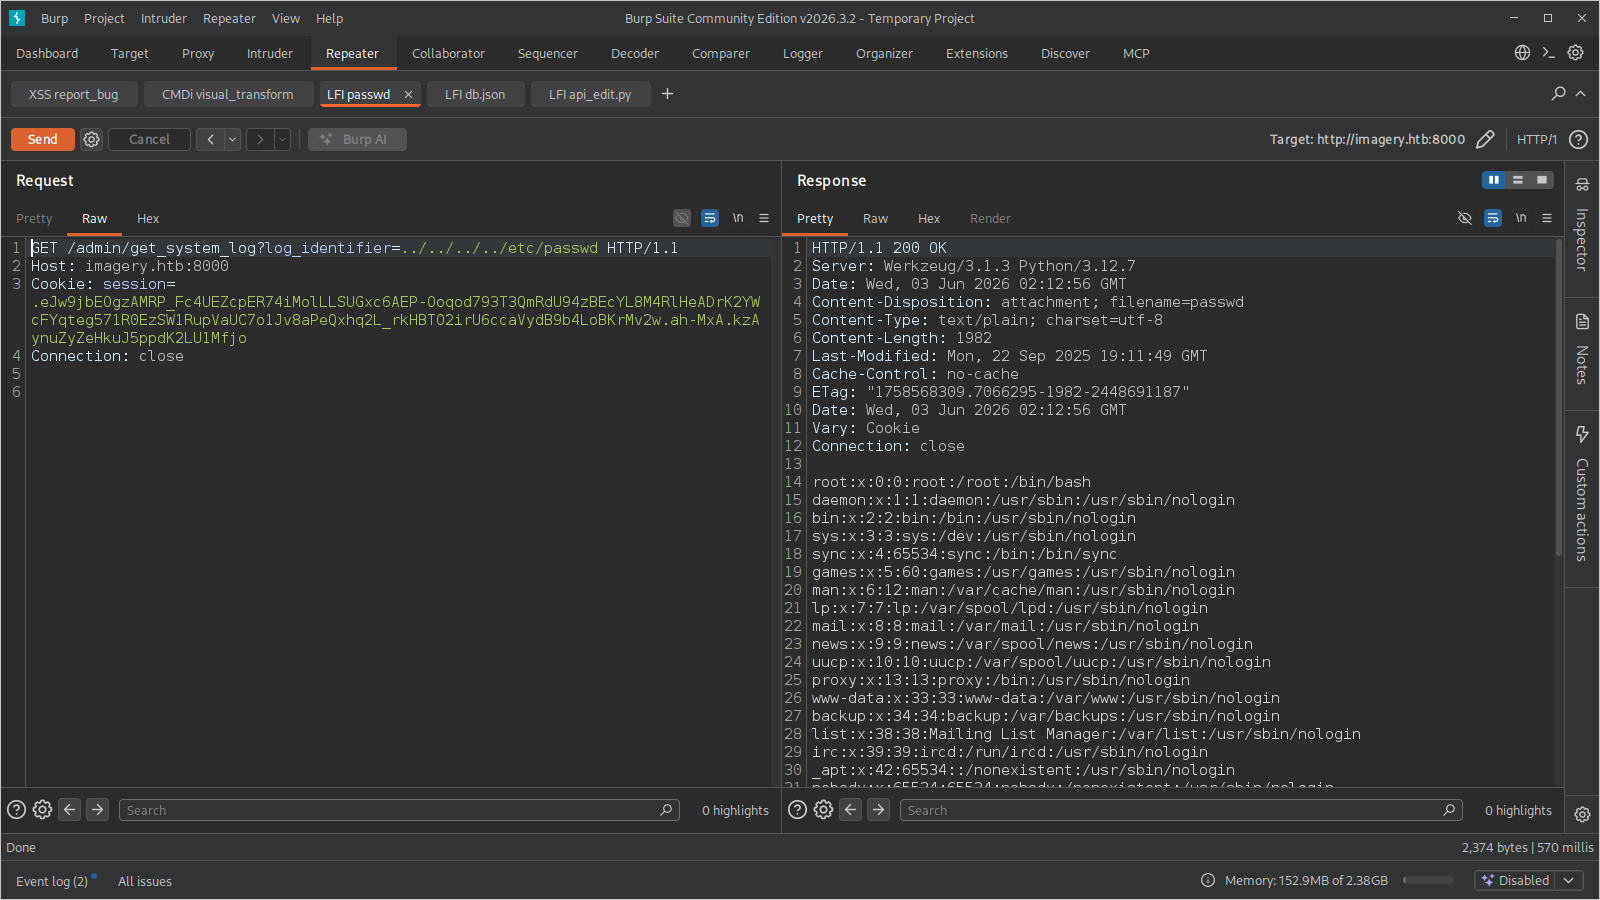Open the Notes side panel
The height and width of the screenshot is (900, 1600).
pyautogui.click(x=1582, y=350)
